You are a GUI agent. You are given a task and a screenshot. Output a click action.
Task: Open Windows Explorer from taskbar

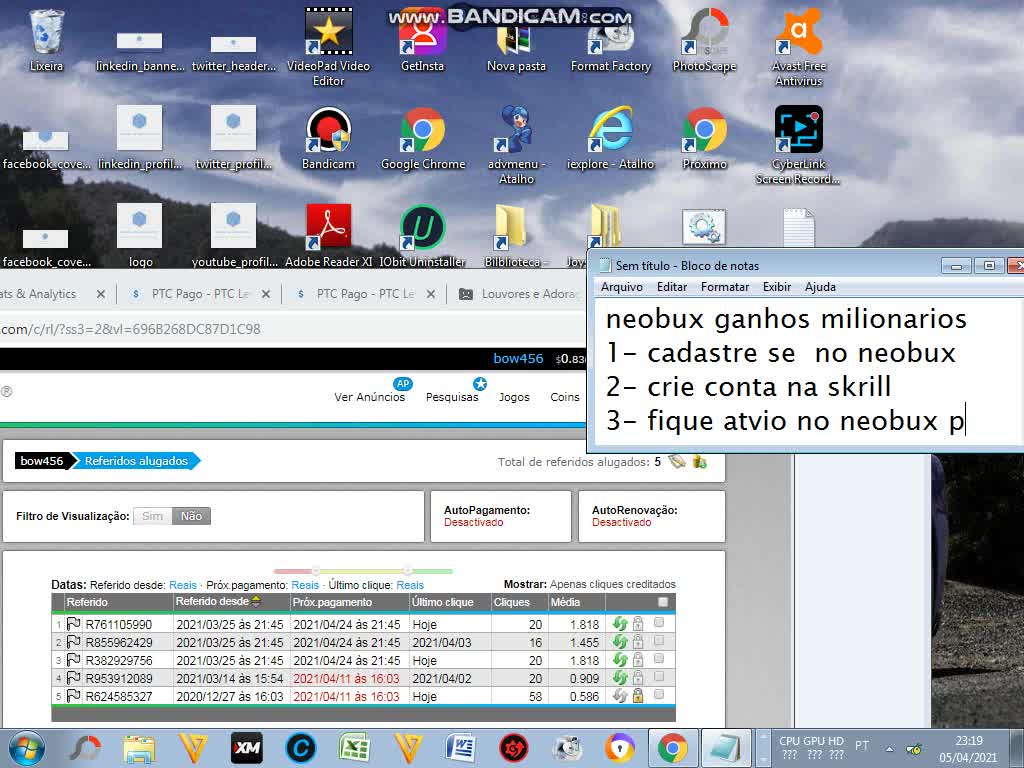point(139,748)
